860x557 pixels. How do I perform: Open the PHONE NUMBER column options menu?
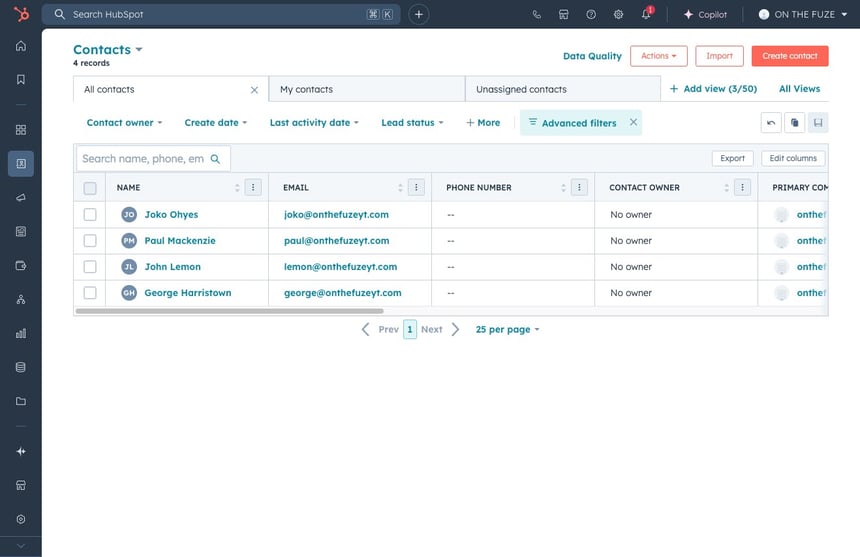coord(579,187)
